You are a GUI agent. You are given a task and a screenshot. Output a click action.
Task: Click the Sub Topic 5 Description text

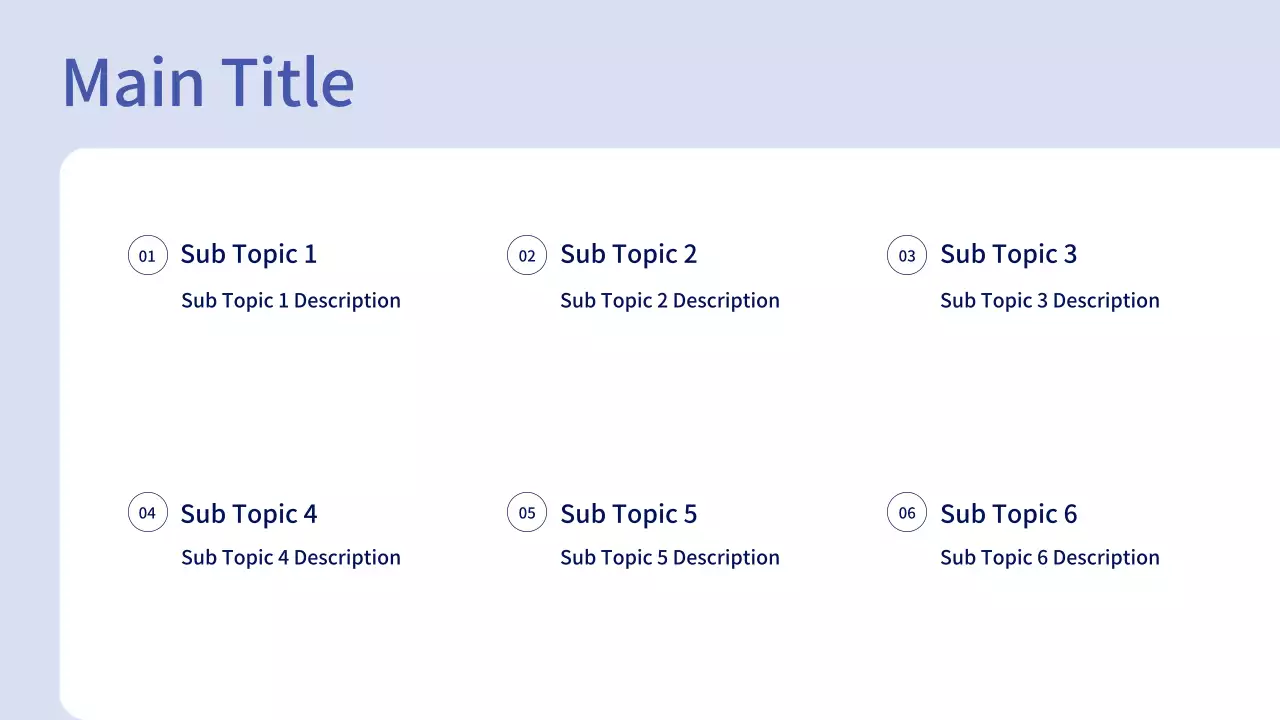pos(669,557)
